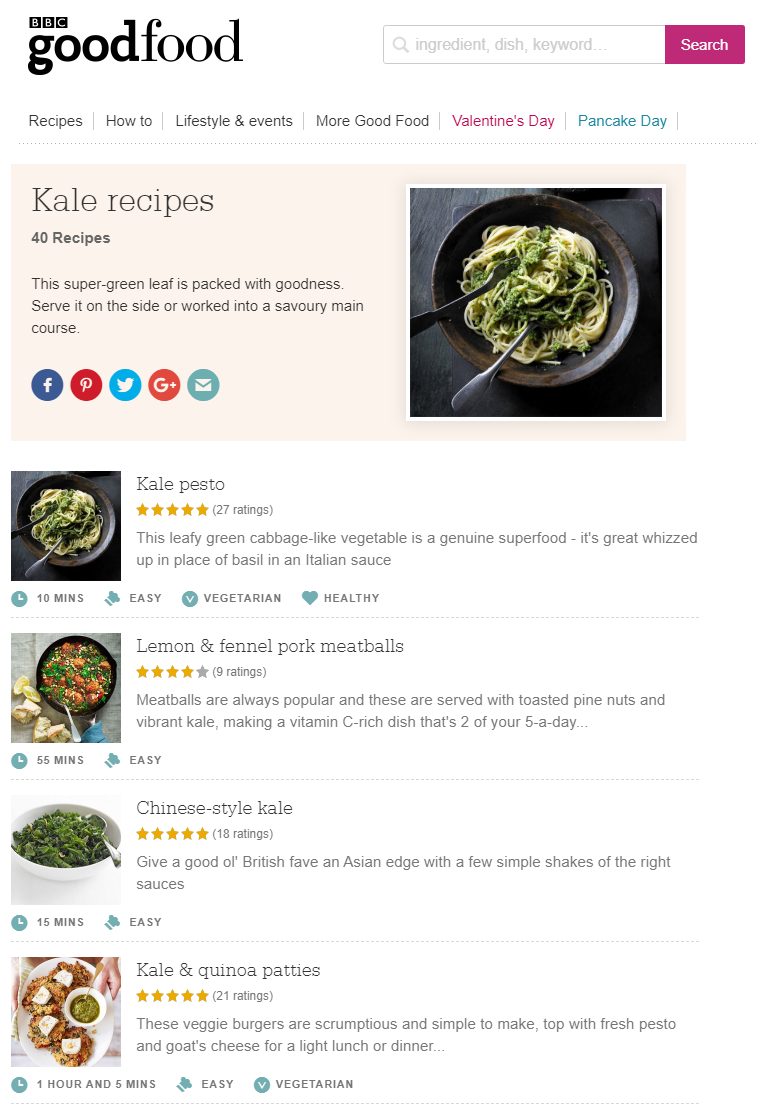757x1106 pixels.
Task: Select More Good Food menu item
Action: [x=372, y=121]
